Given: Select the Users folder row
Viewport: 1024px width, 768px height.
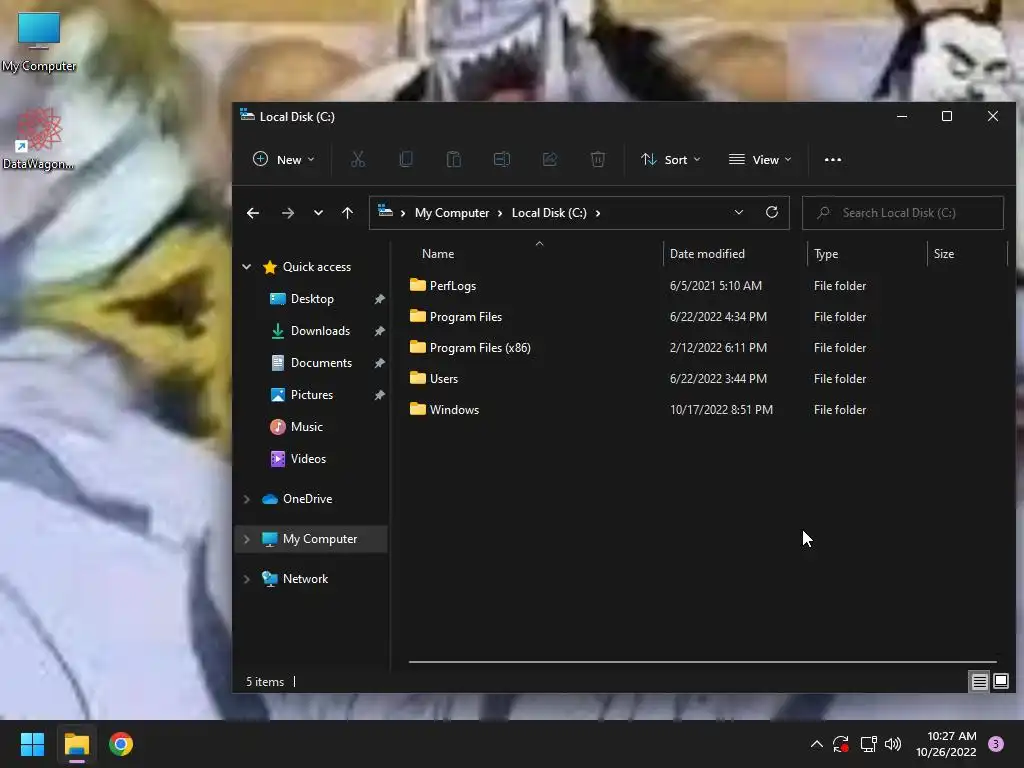Looking at the screenshot, I should tap(702, 379).
